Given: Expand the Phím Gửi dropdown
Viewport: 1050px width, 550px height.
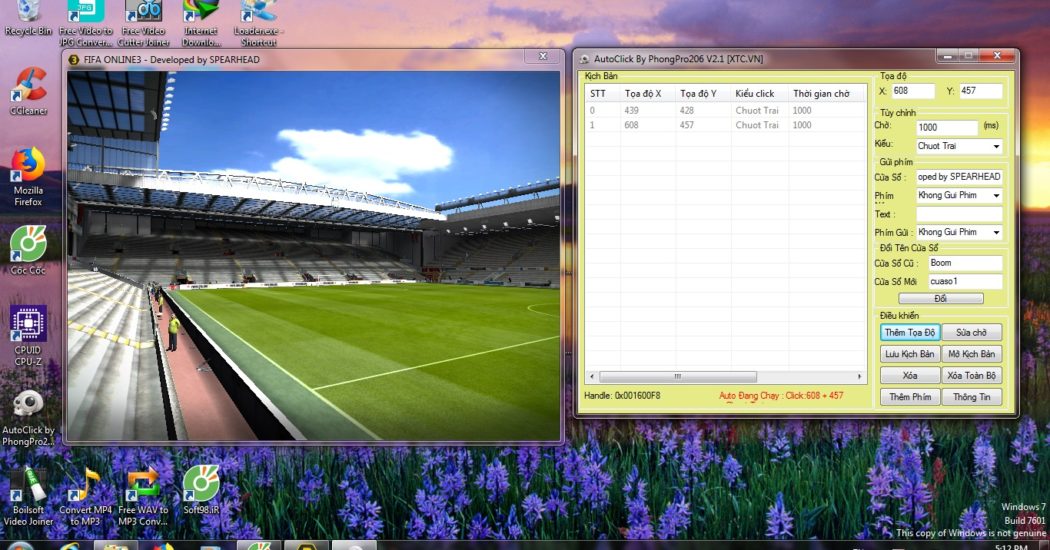Looking at the screenshot, I should point(959,232).
